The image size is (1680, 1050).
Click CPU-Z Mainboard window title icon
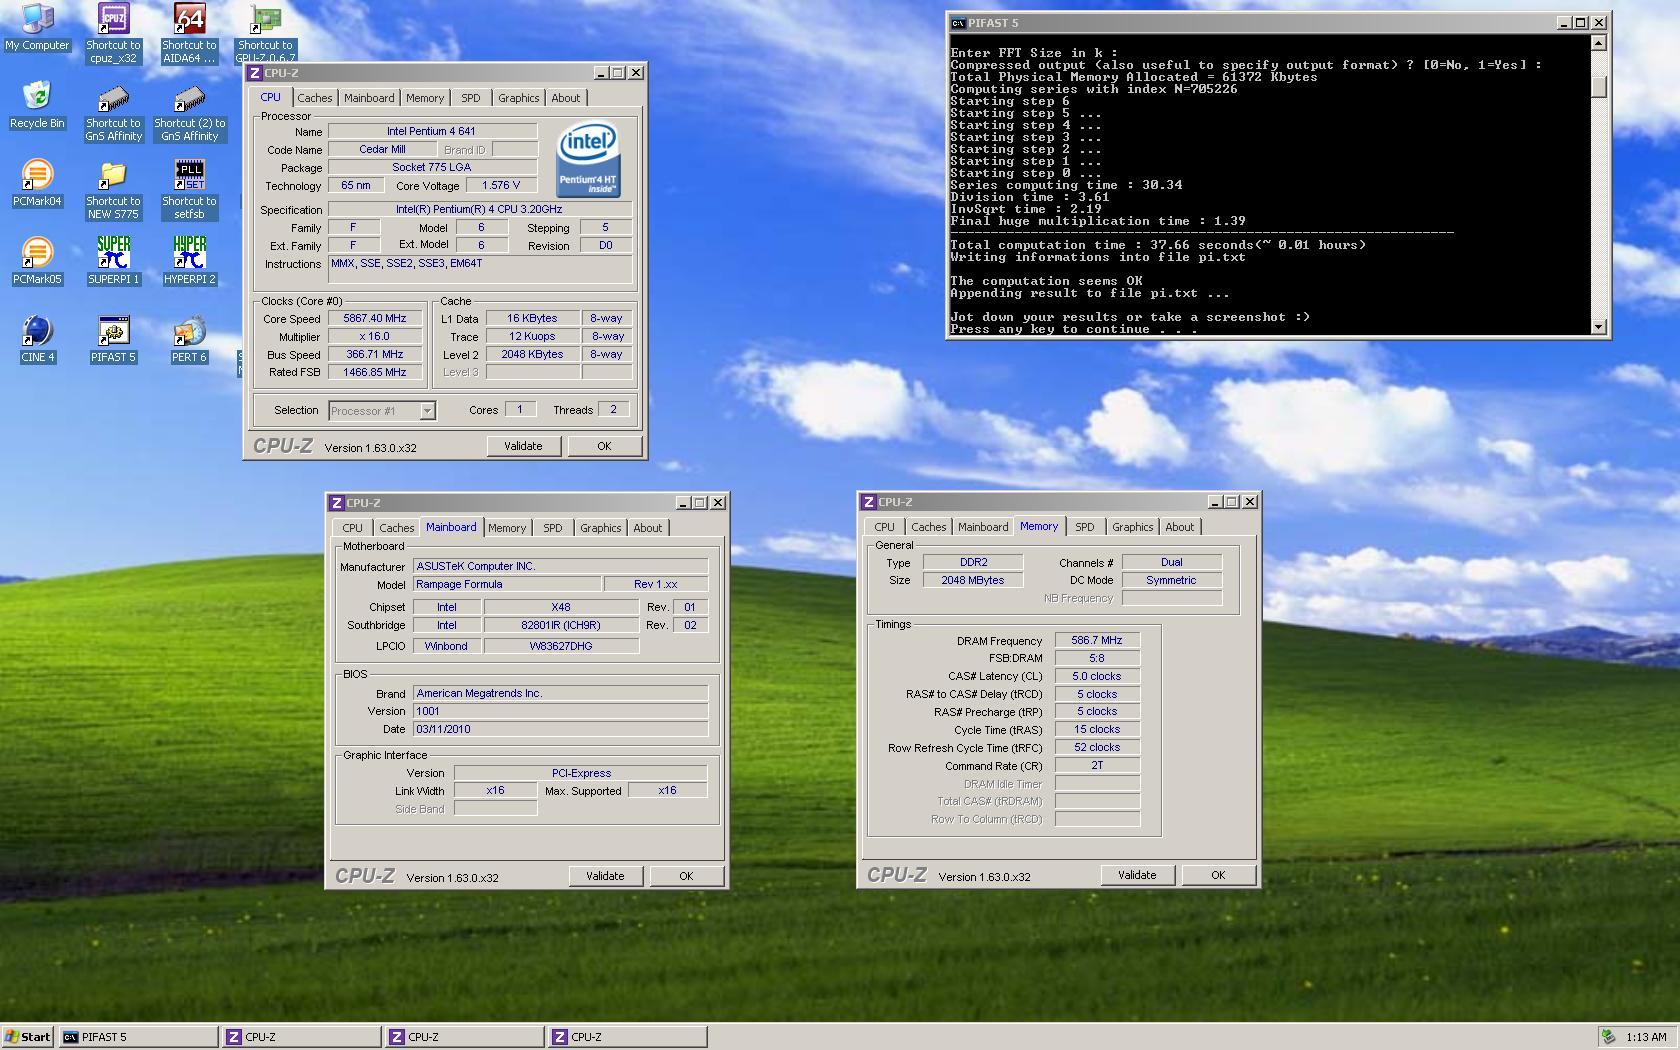337,503
